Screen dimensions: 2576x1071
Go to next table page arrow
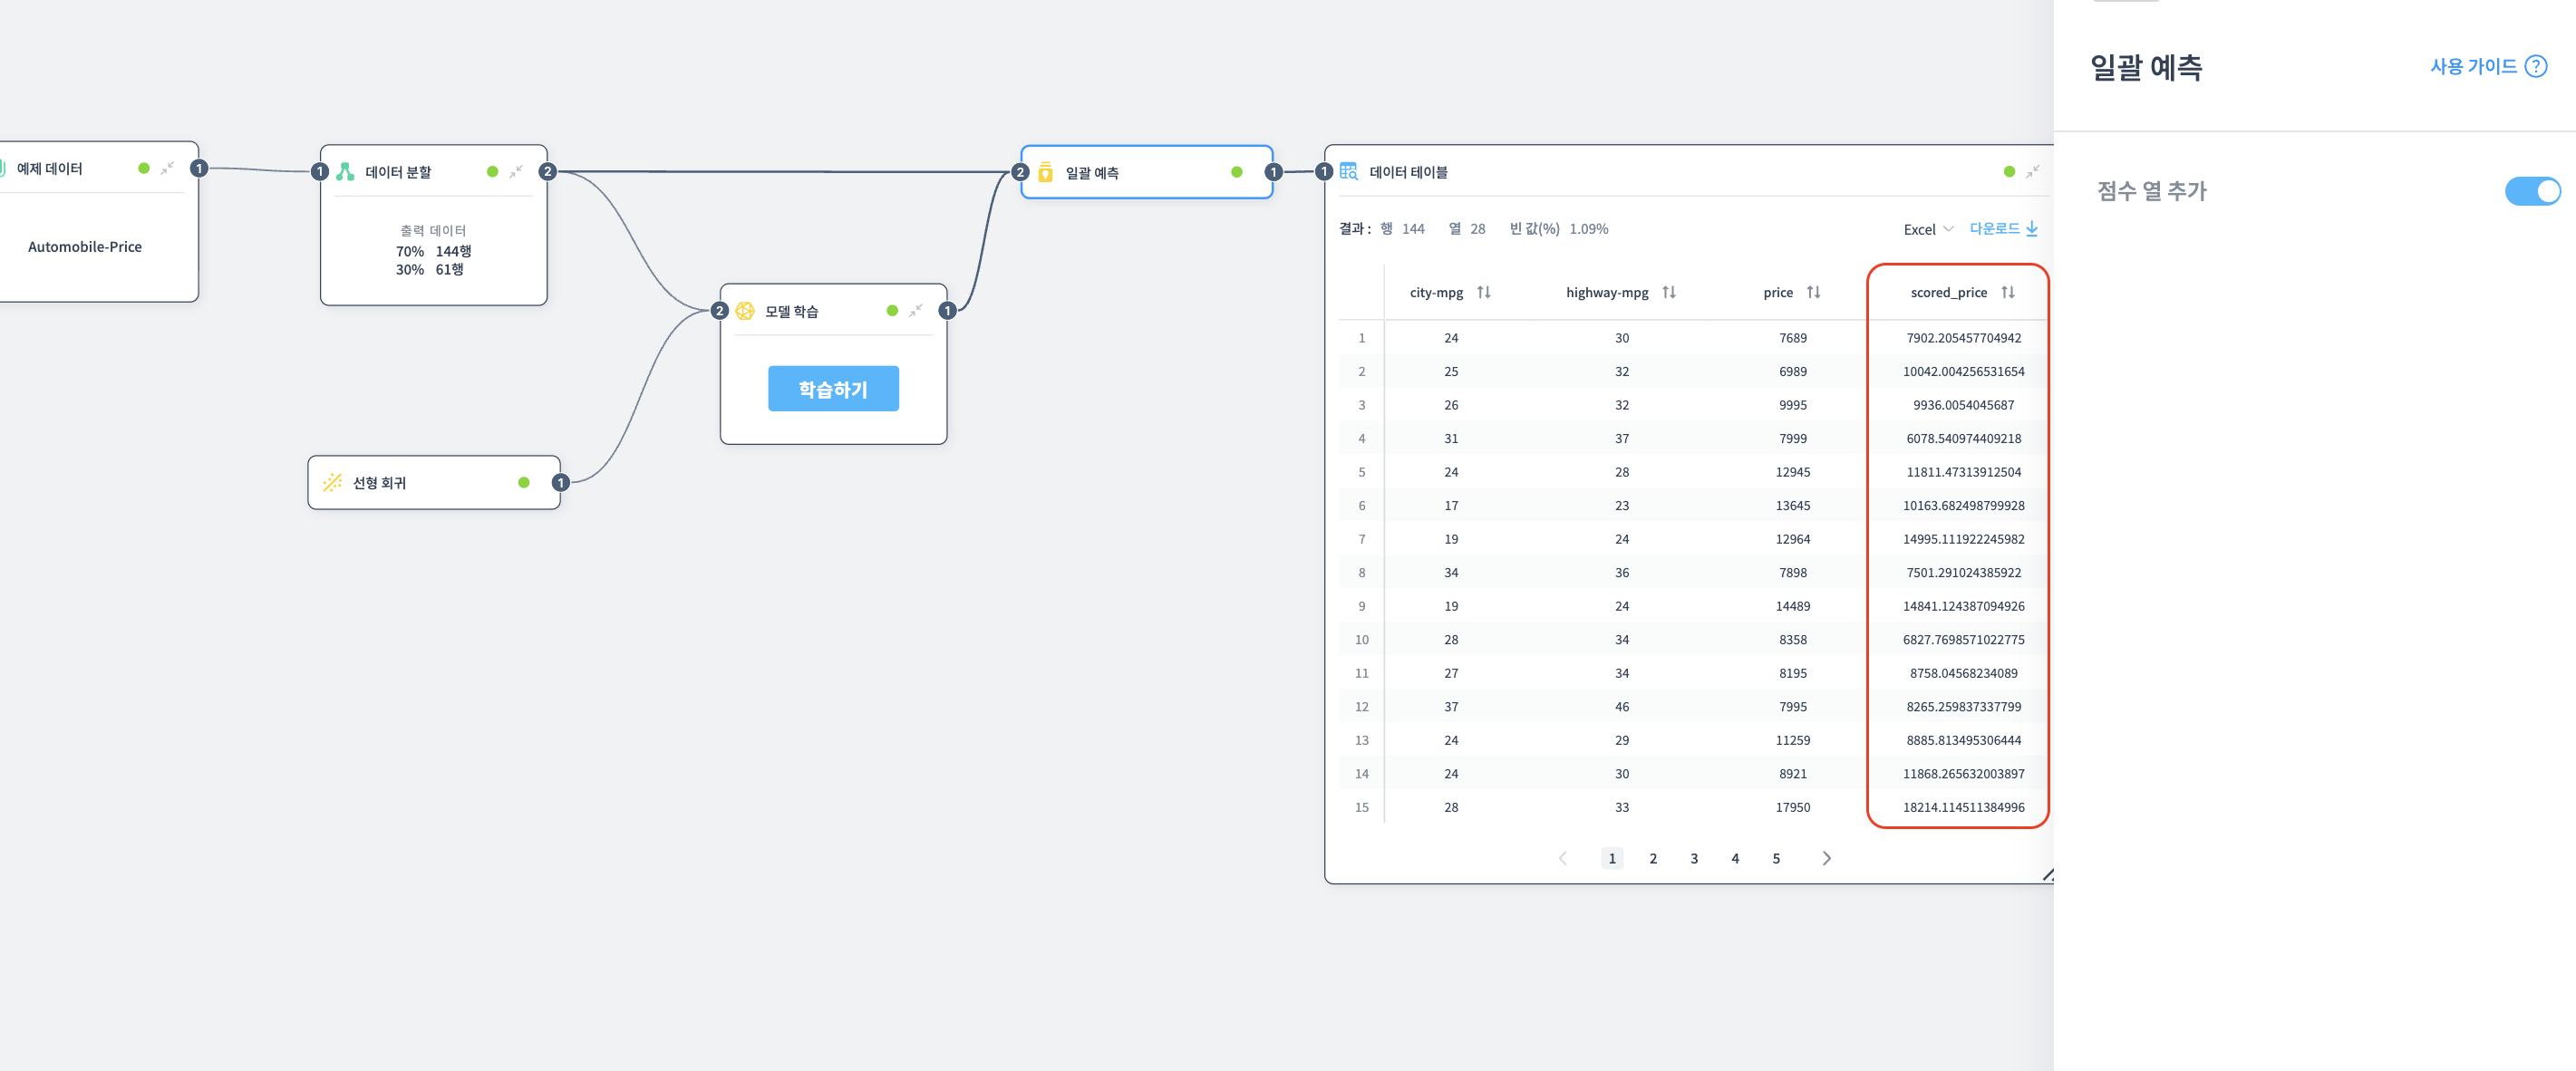(x=1826, y=858)
